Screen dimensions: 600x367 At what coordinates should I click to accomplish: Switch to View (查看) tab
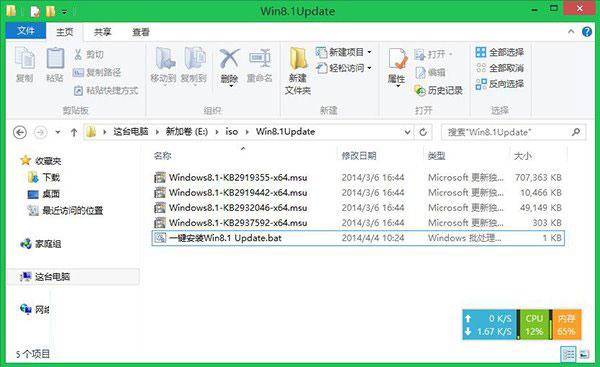point(141,32)
